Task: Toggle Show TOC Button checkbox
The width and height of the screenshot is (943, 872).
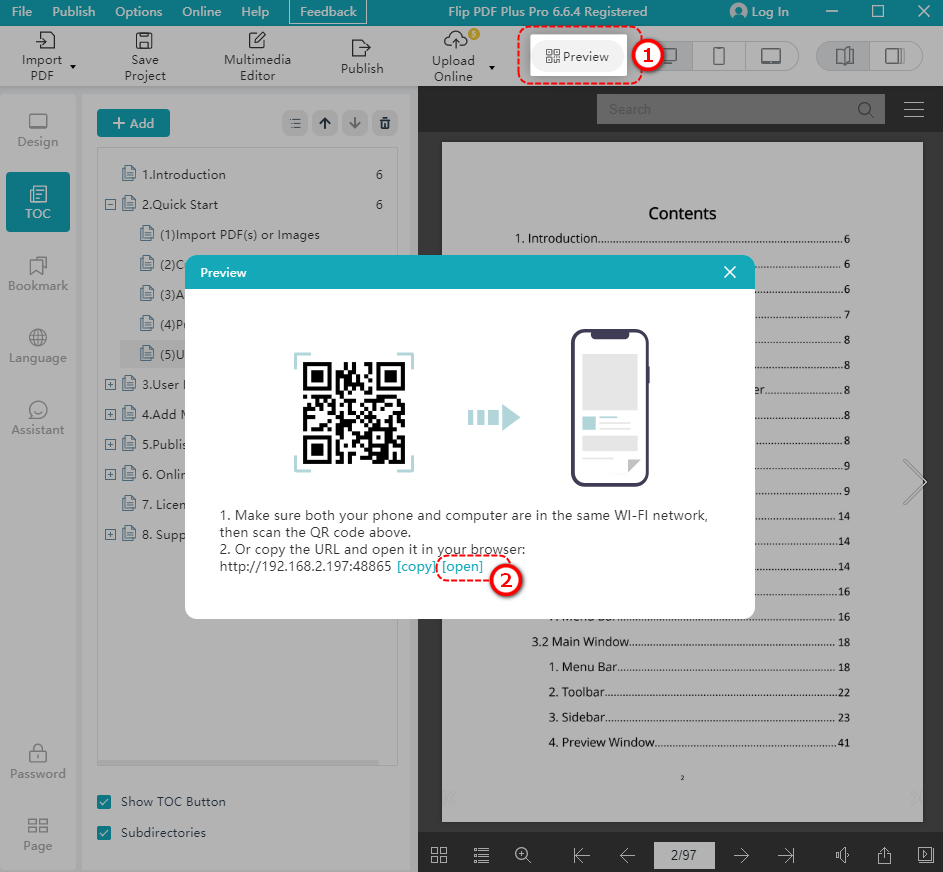Action: pos(104,802)
